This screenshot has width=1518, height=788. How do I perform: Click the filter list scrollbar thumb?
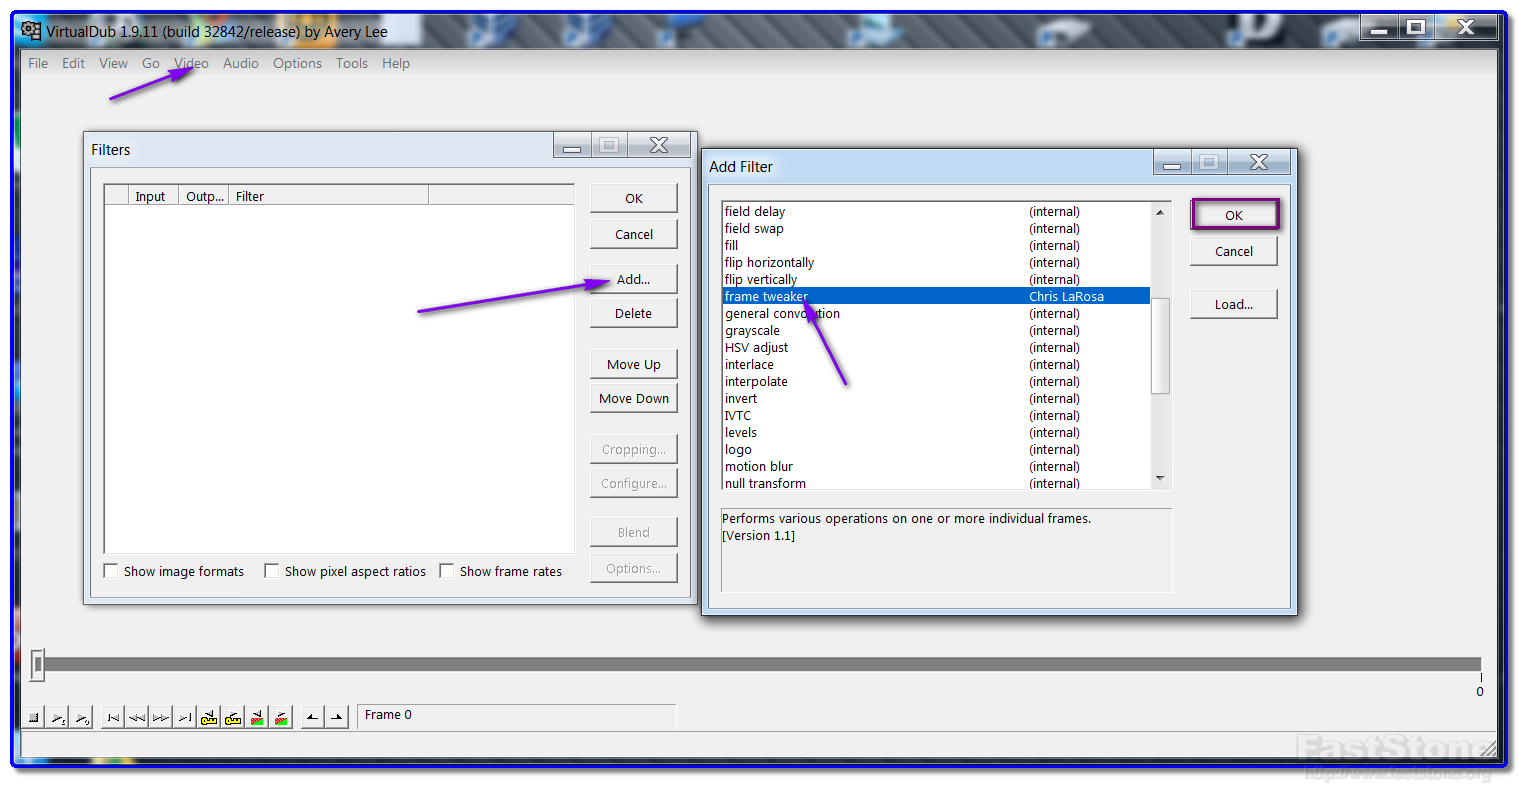pos(1160,345)
